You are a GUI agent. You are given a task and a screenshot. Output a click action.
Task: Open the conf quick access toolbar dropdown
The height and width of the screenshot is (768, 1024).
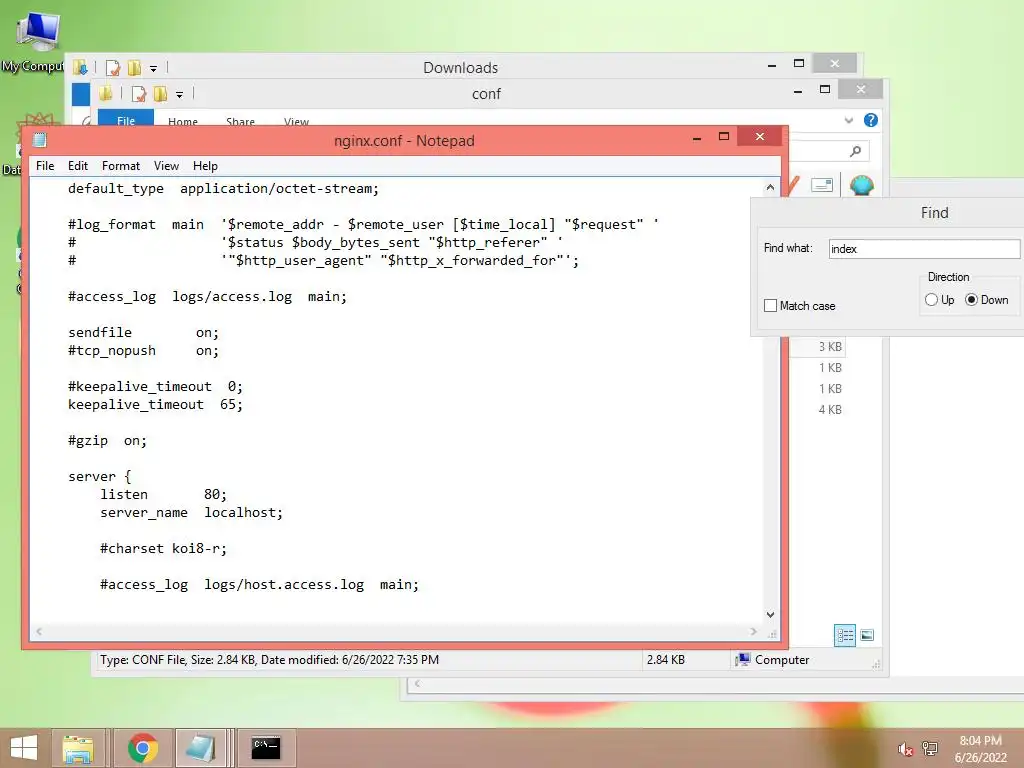180,95
